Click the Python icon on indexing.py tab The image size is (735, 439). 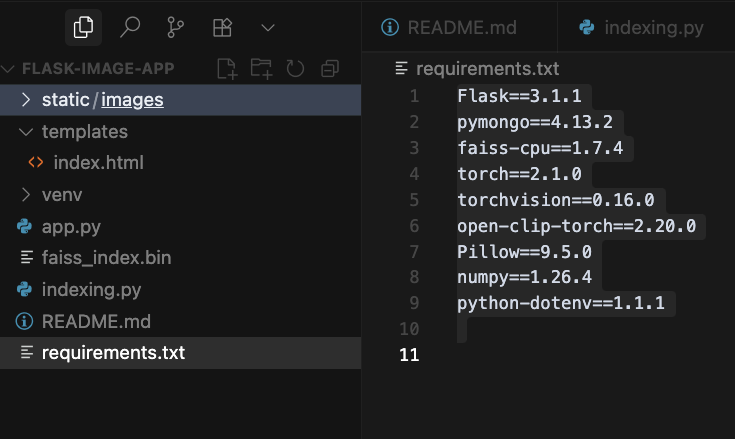coord(586,27)
